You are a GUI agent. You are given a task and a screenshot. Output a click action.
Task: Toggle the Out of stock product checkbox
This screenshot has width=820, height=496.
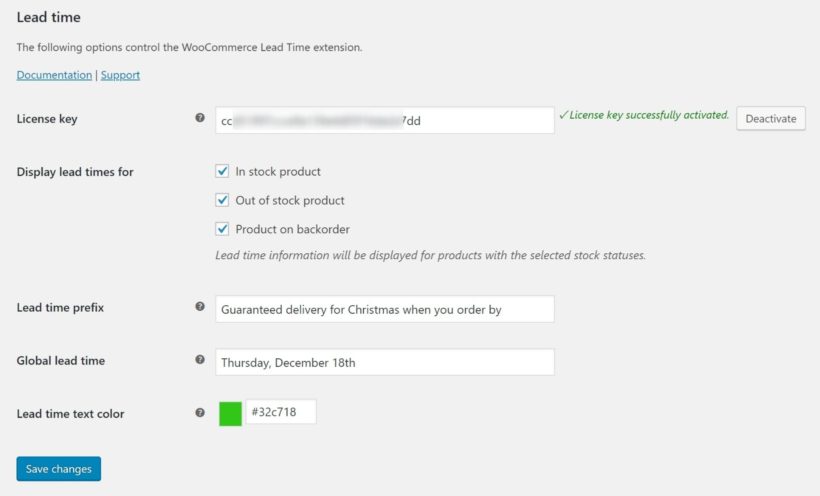click(x=223, y=200)
